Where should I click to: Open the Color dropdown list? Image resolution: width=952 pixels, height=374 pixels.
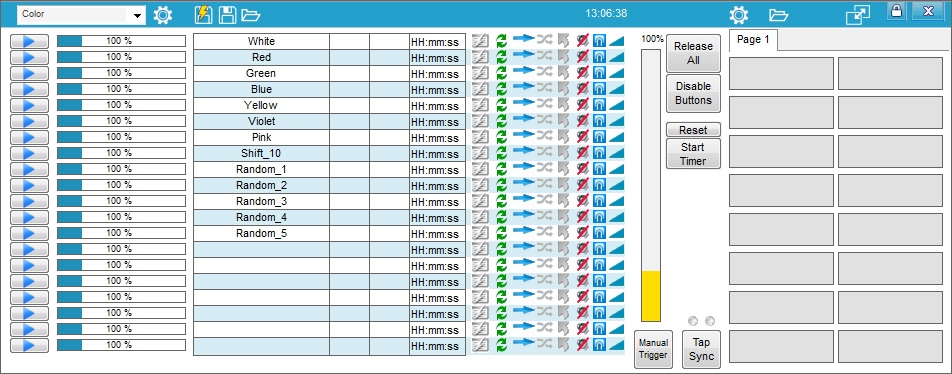tap(138, 15)
